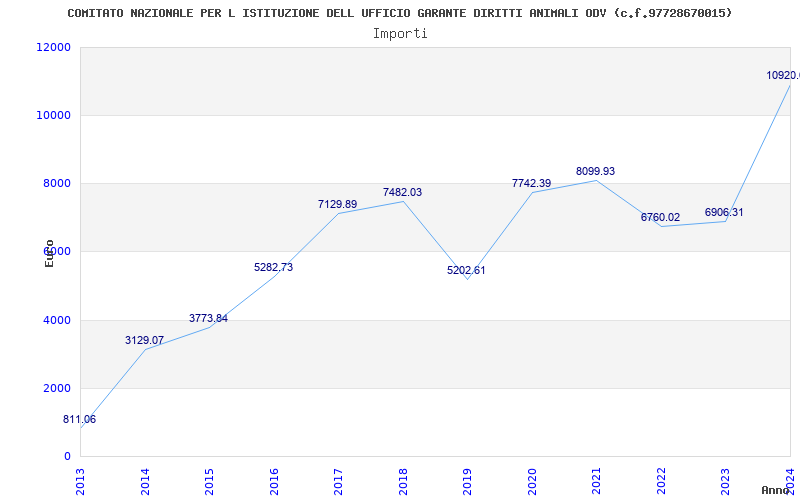
Task: Click the 2020 x-axis year label
Action: 532,481
